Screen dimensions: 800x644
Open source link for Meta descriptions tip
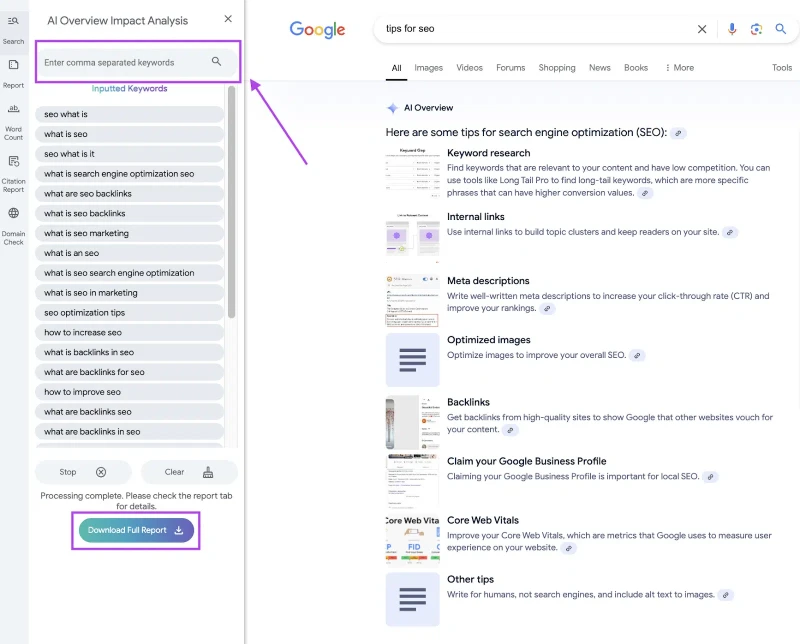coord(547,309)
